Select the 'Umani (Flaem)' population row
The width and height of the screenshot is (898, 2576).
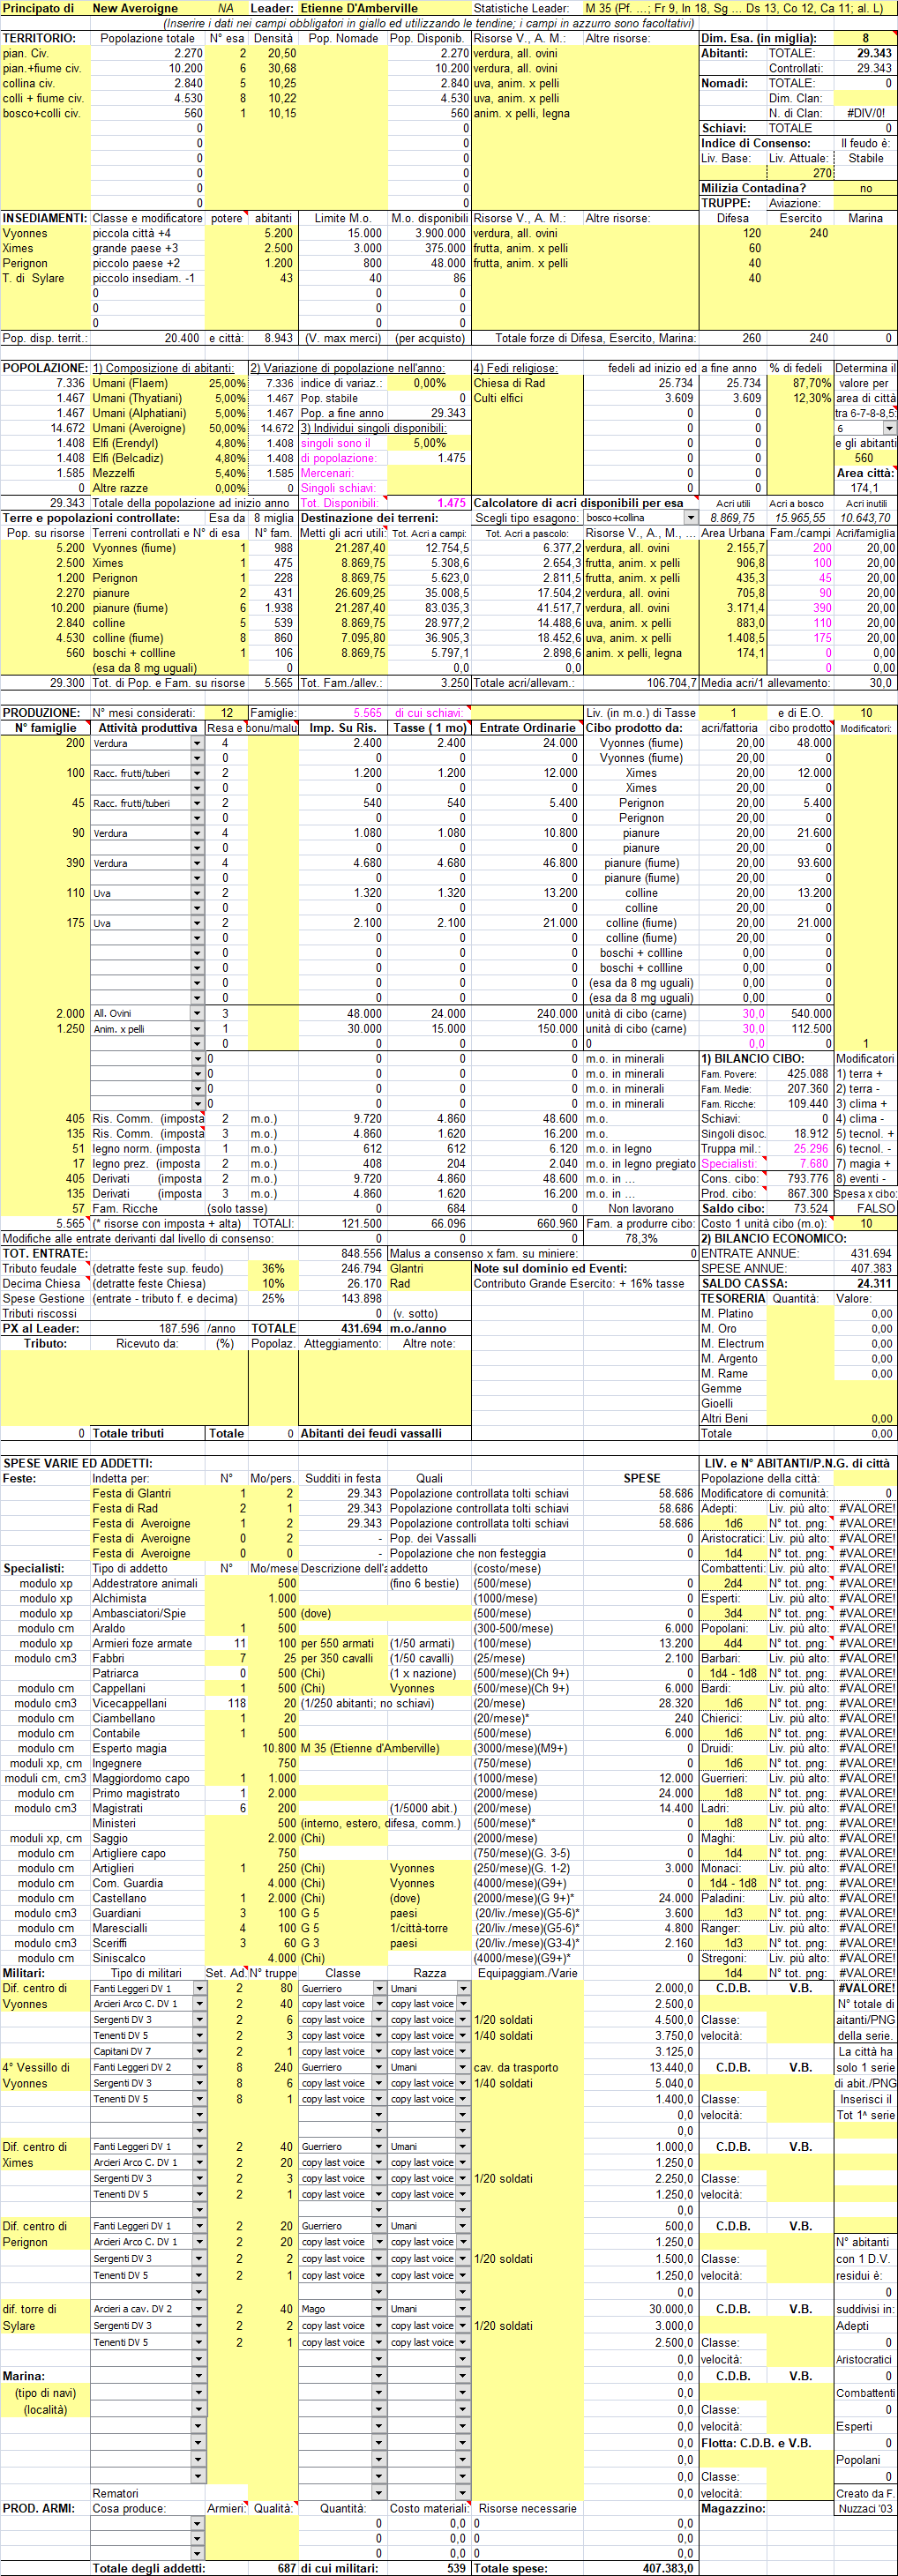[x=148, y=383]
